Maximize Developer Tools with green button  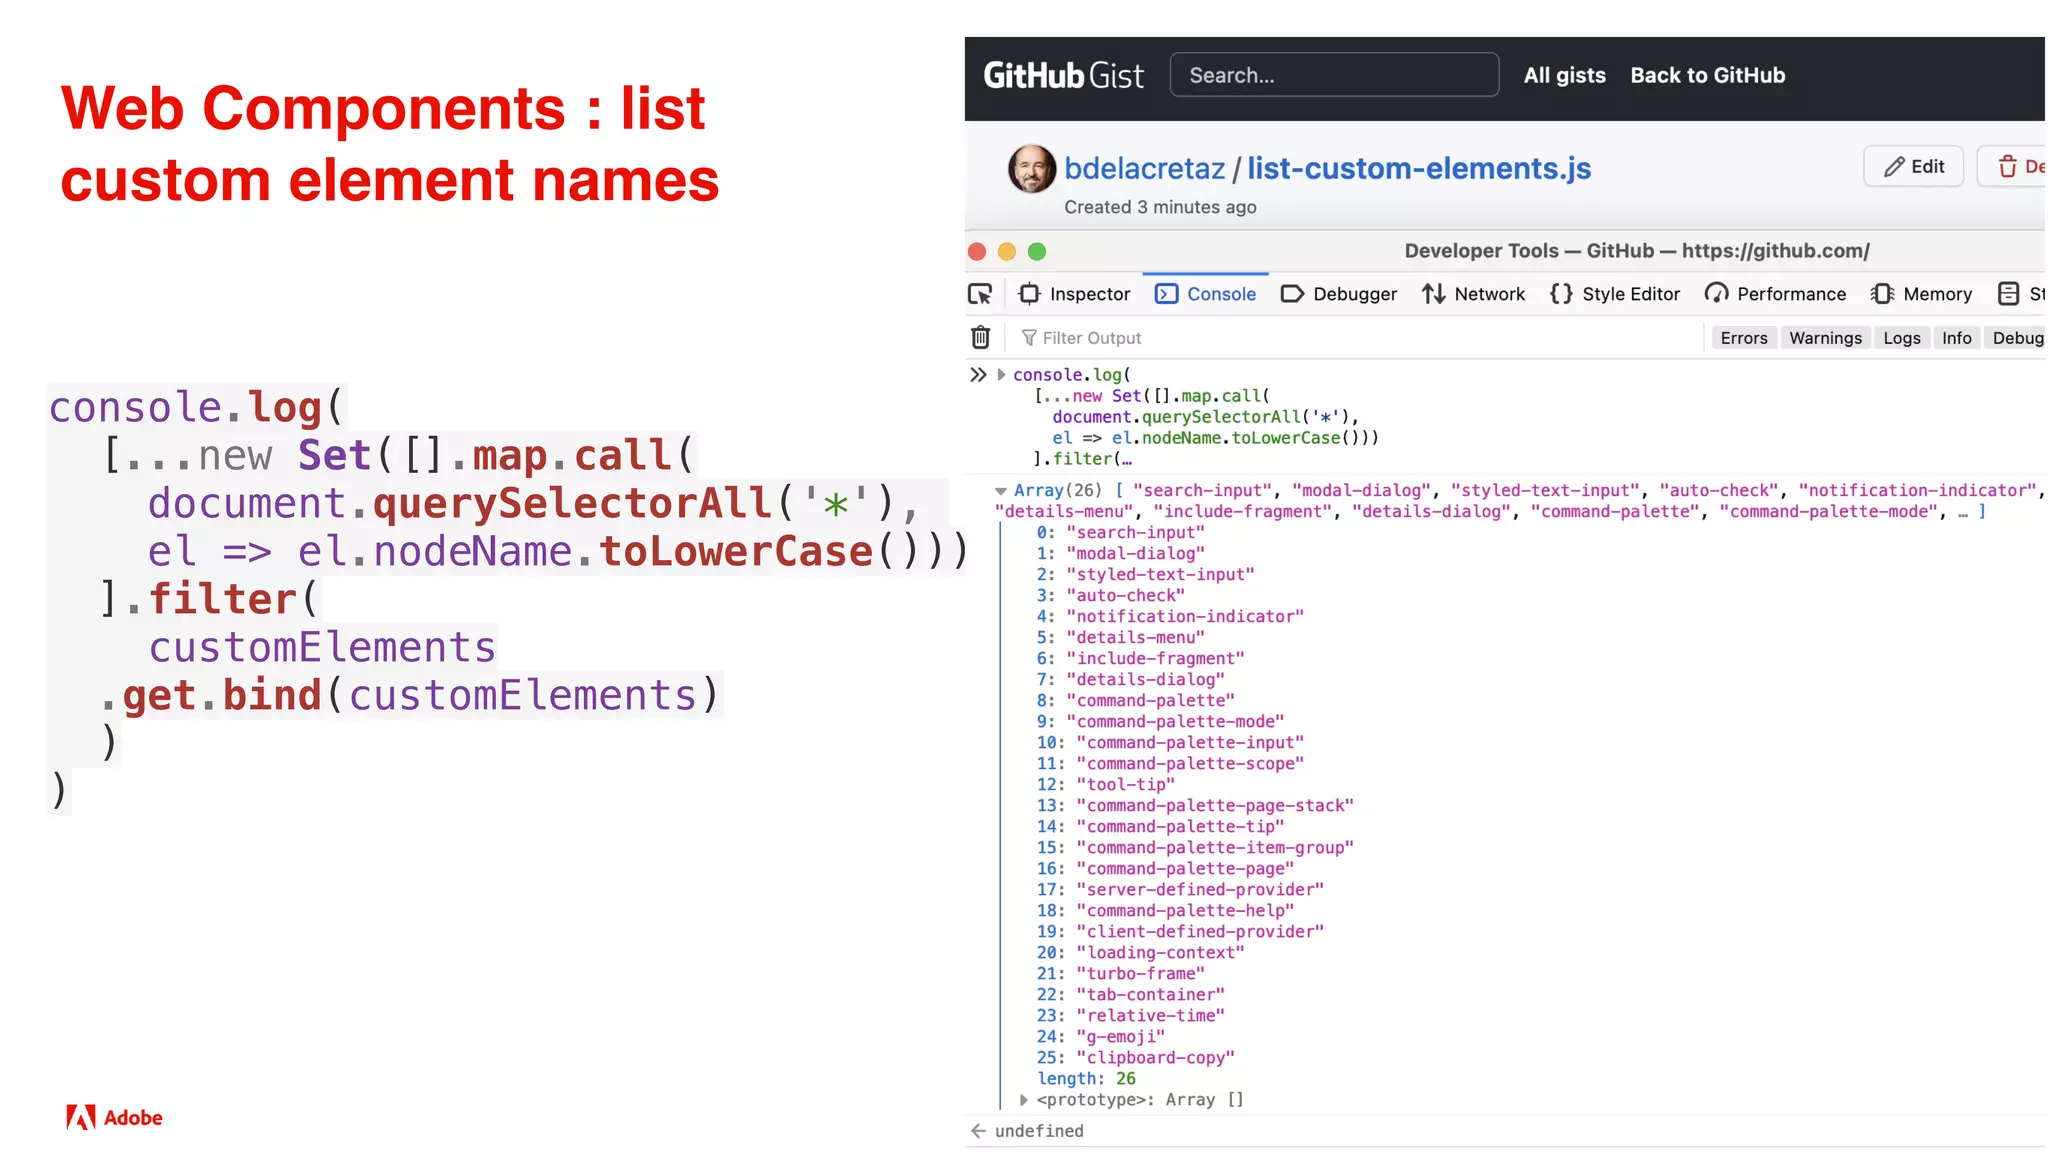click(1037, 252)
